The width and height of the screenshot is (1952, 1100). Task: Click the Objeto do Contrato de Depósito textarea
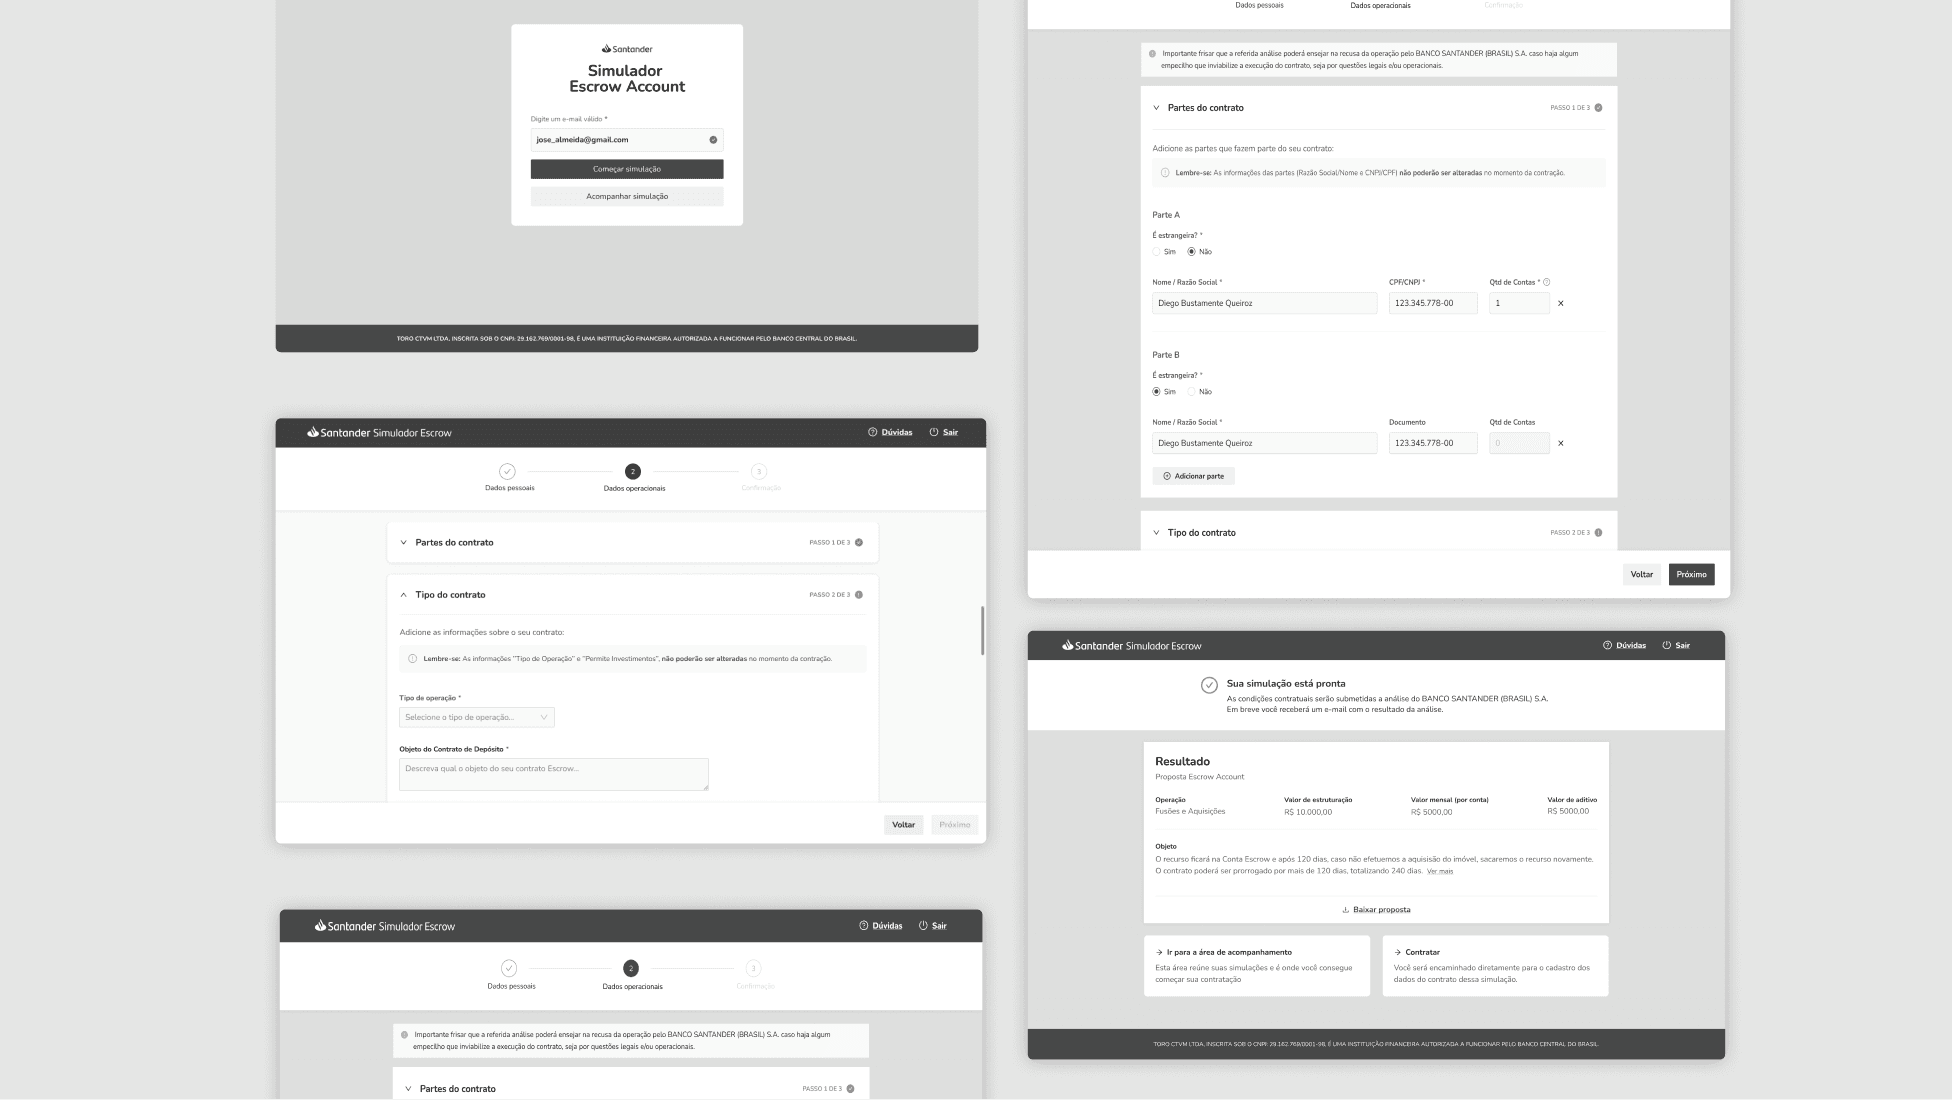click(x=553, y=774)
